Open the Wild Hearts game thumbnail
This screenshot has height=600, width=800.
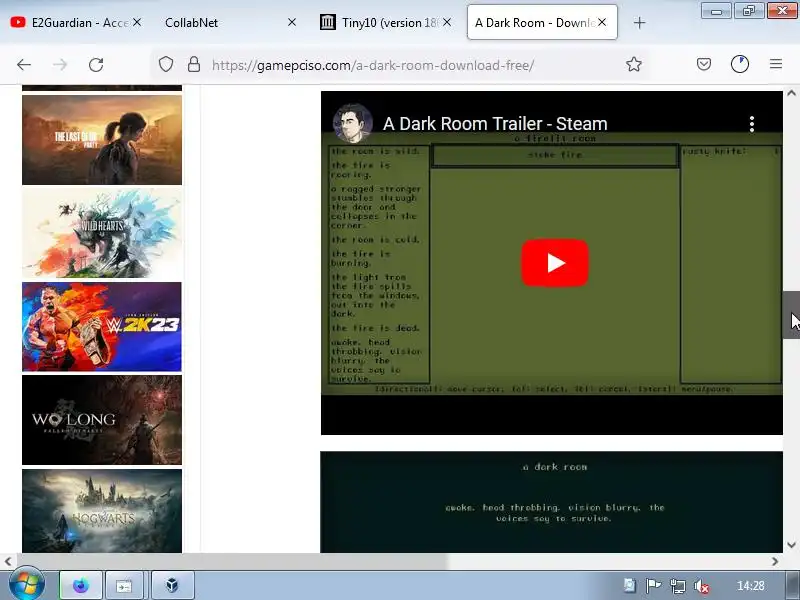[x=102, y=233]
